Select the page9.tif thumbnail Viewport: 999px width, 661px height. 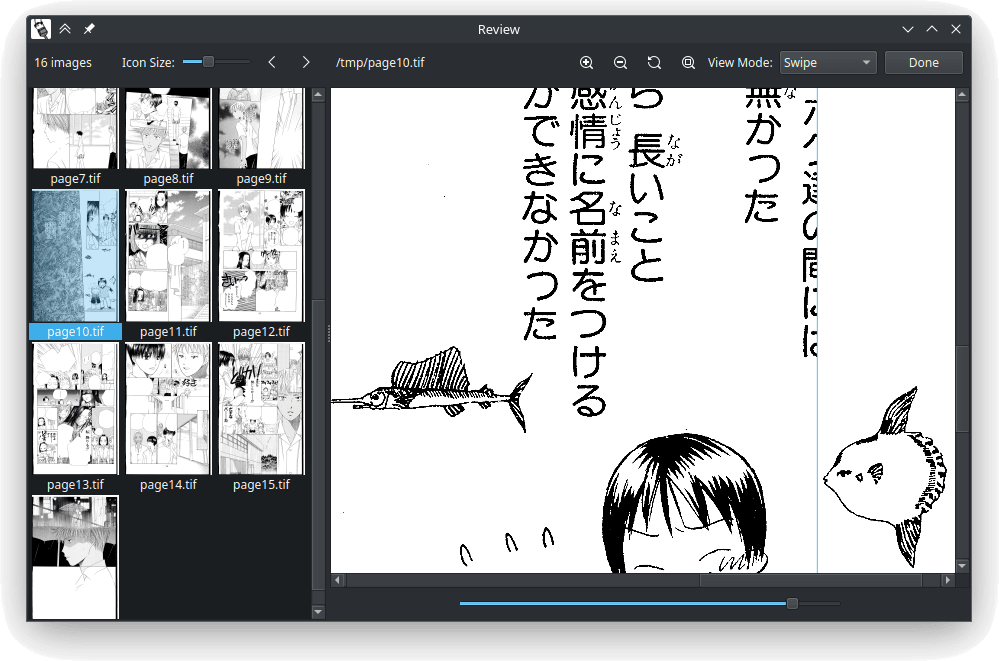[261, 128]
